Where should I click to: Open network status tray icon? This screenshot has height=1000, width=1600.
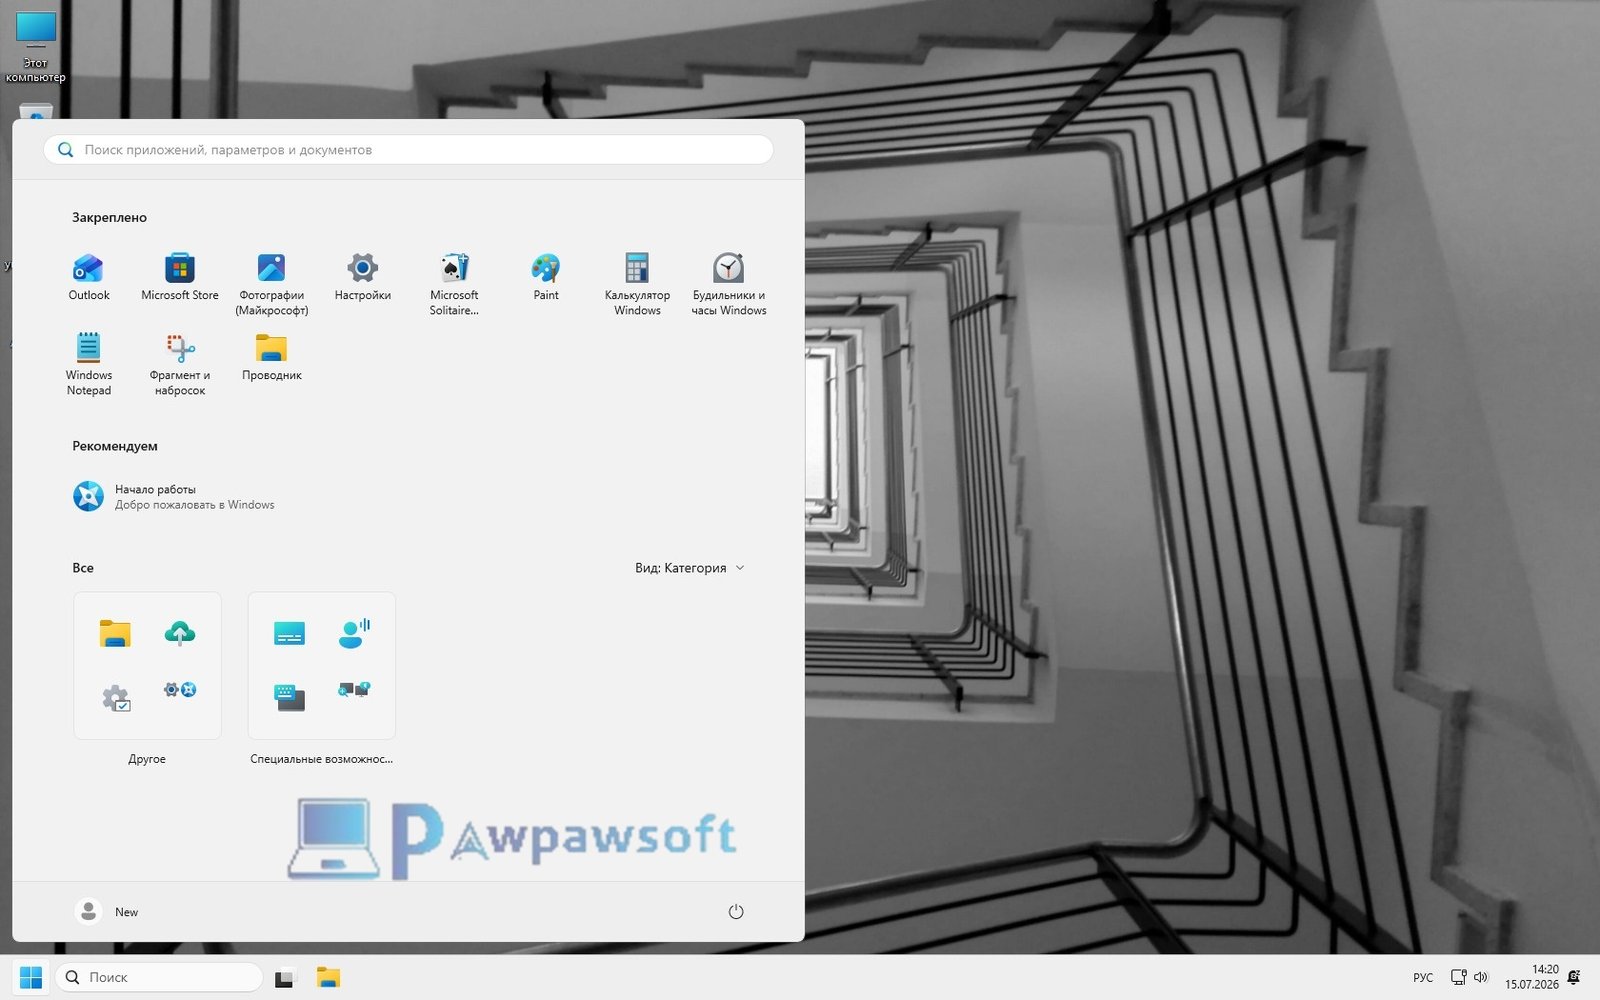click(x=1459, y=977)
